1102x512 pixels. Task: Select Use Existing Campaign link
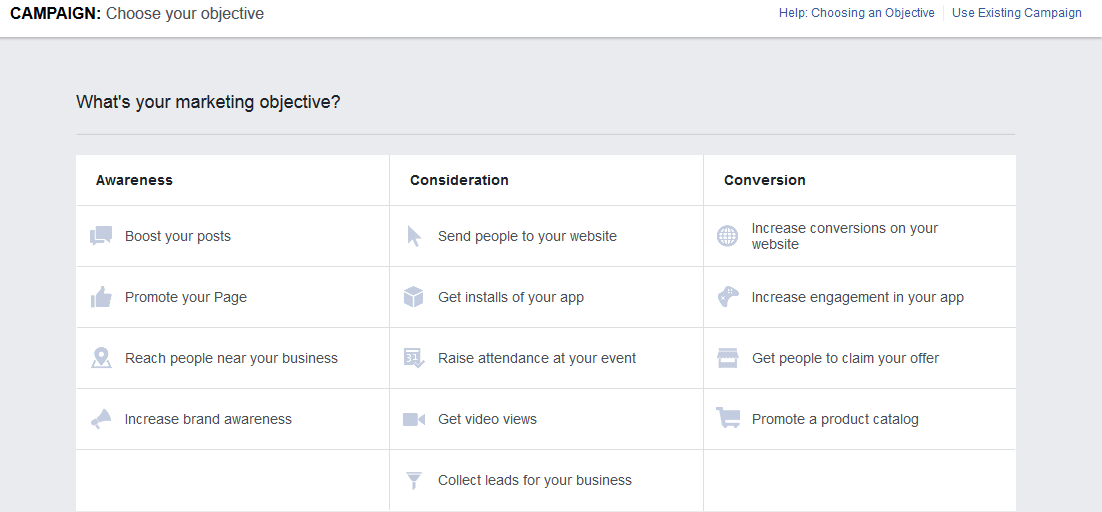[1016, 13]
